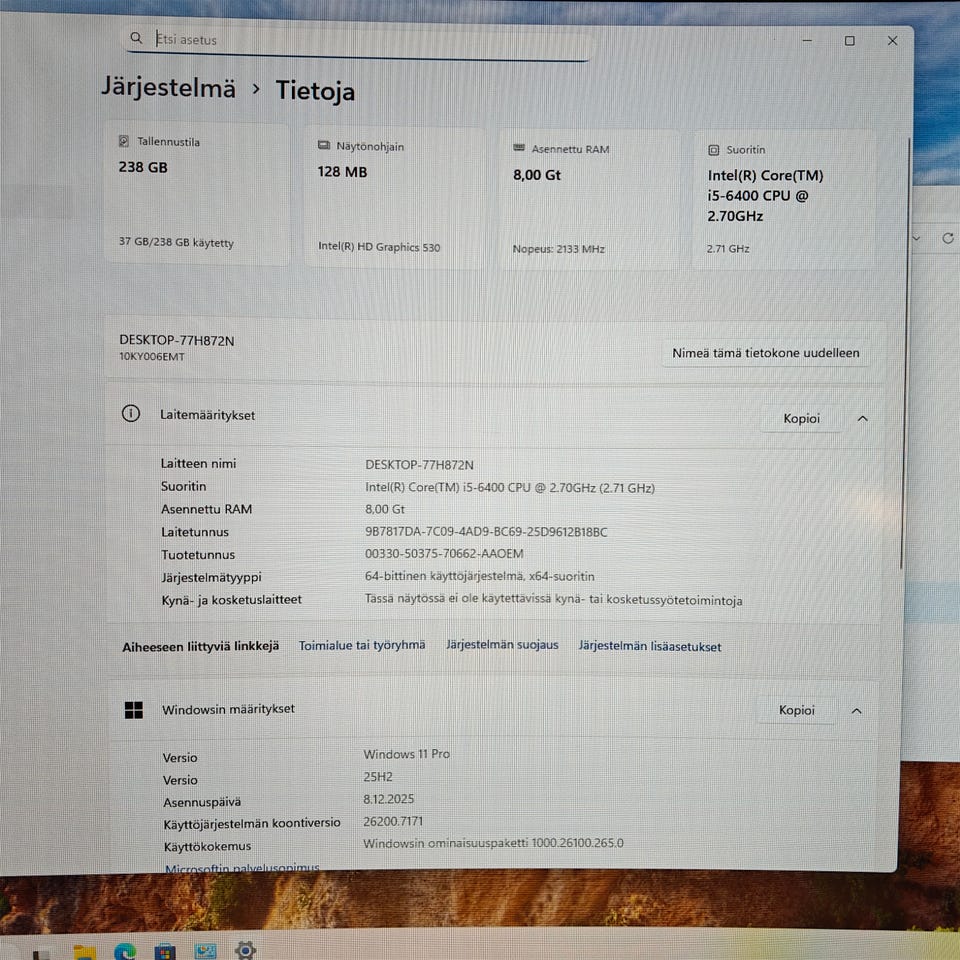The width and height of the screenshot is (960, 960).
Task: Select the Laitetunnus value 9B7817DA-7C09-4AD9
Action: [x=486, y=531]
